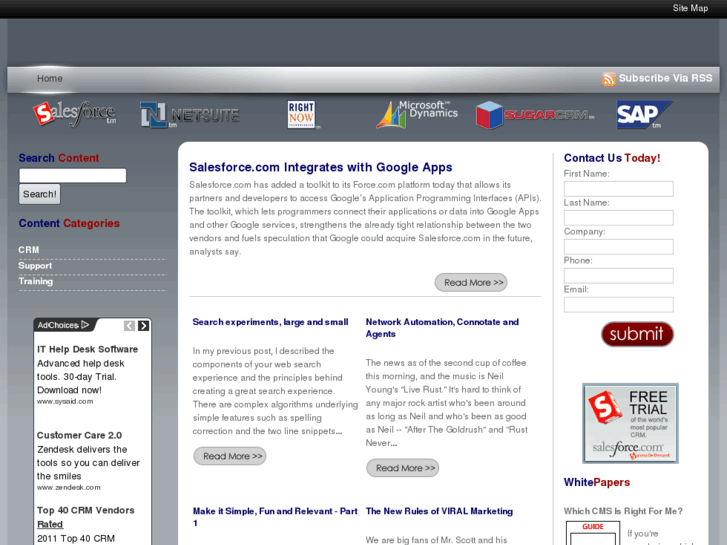Read More under Network Automation article
727x545 pixels.
[402, 468]
